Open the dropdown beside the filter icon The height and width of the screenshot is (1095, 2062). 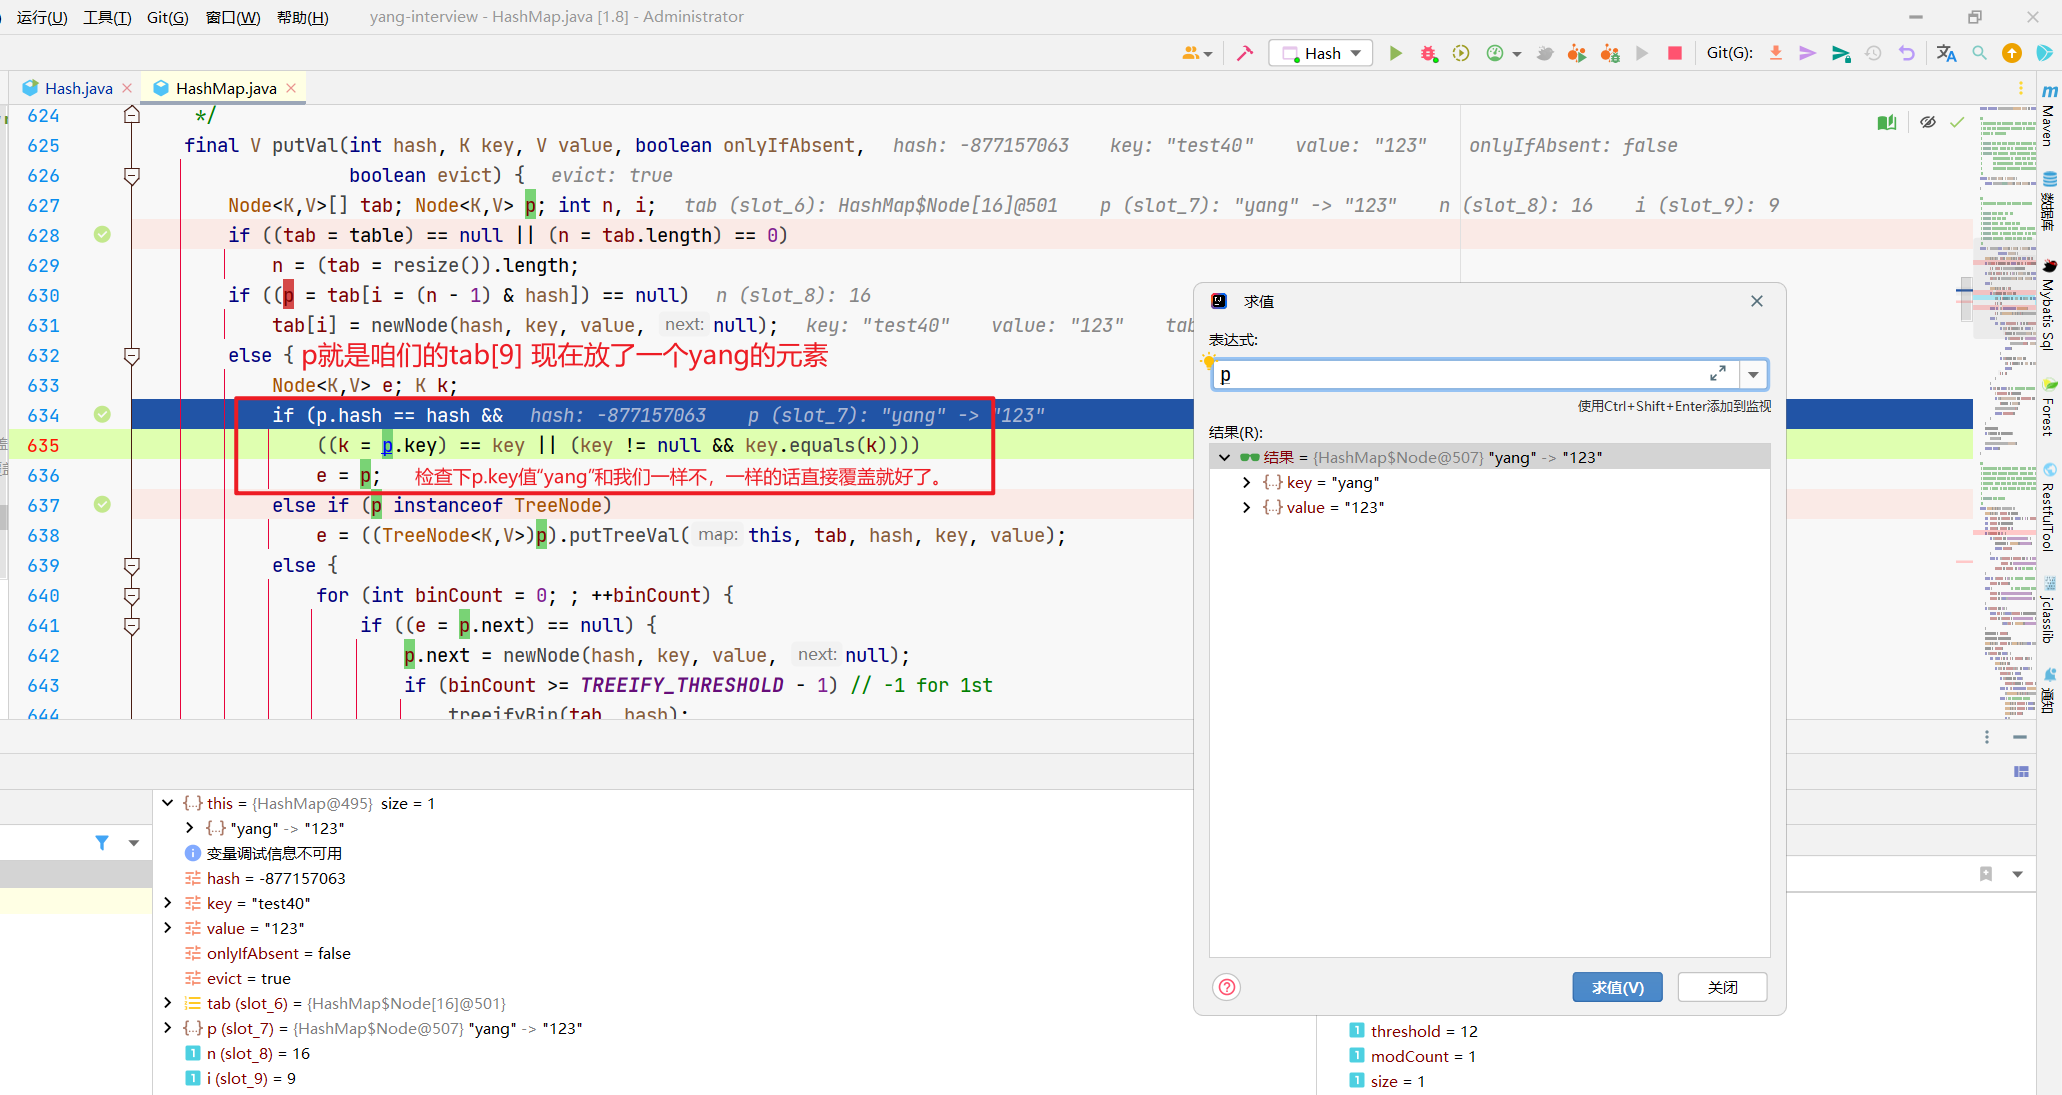tap(133, 843)
